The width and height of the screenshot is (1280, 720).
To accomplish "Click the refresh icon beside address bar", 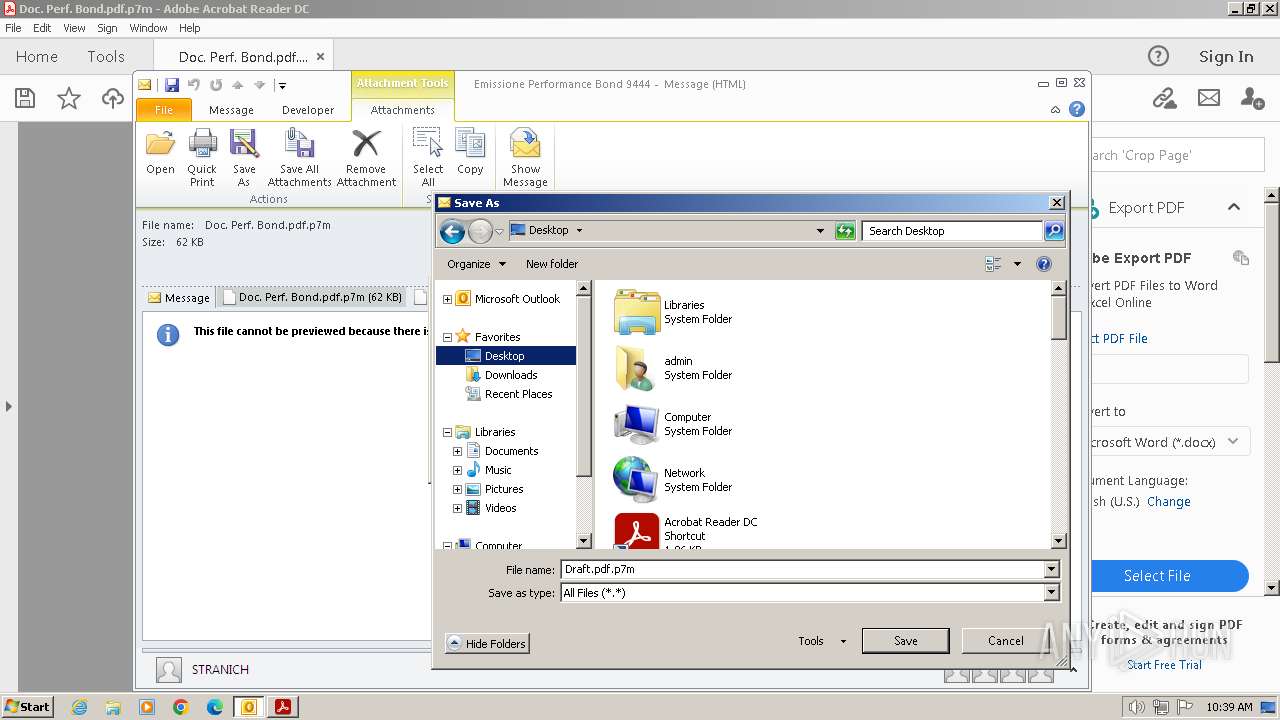I will pyautogui.click(x=845, y=231).
